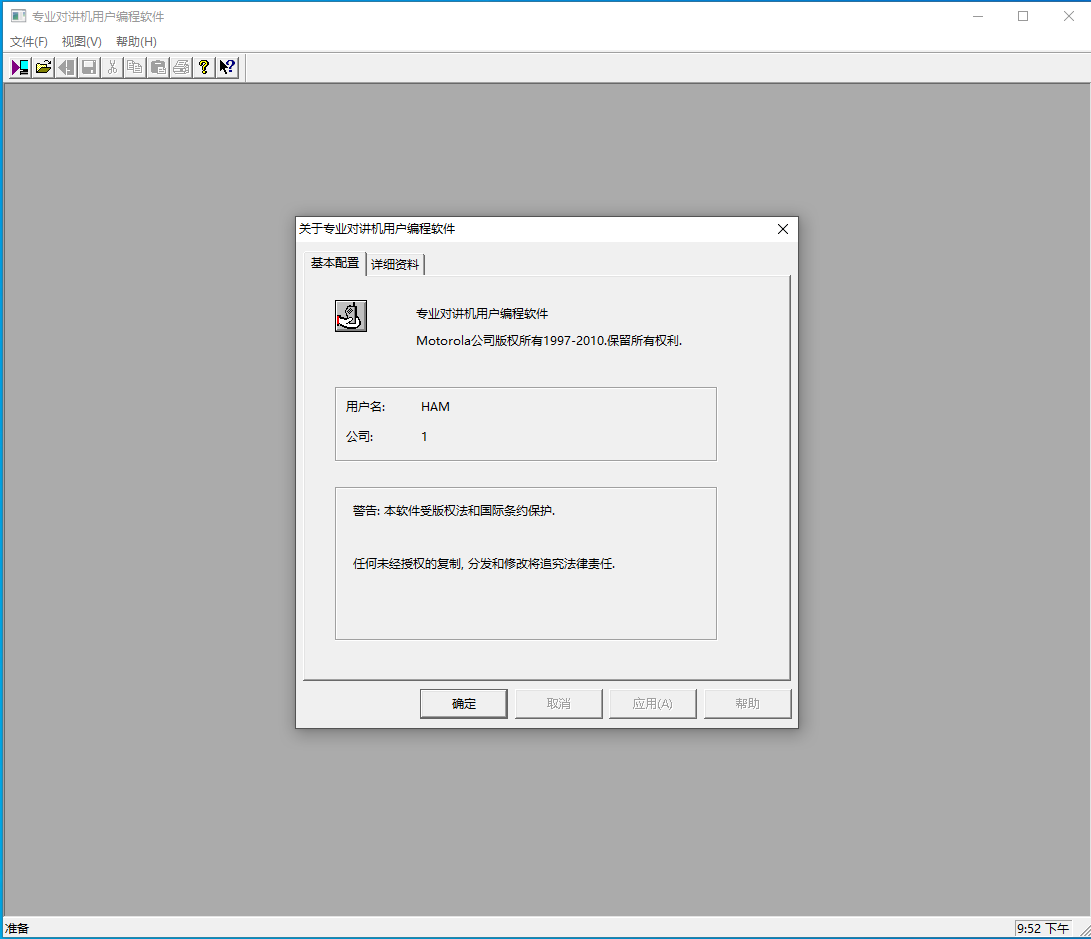This screenshot has width=1091, height=939.
Task: Open the 帮助(H) menu
Action: click(x=136, y=42)
